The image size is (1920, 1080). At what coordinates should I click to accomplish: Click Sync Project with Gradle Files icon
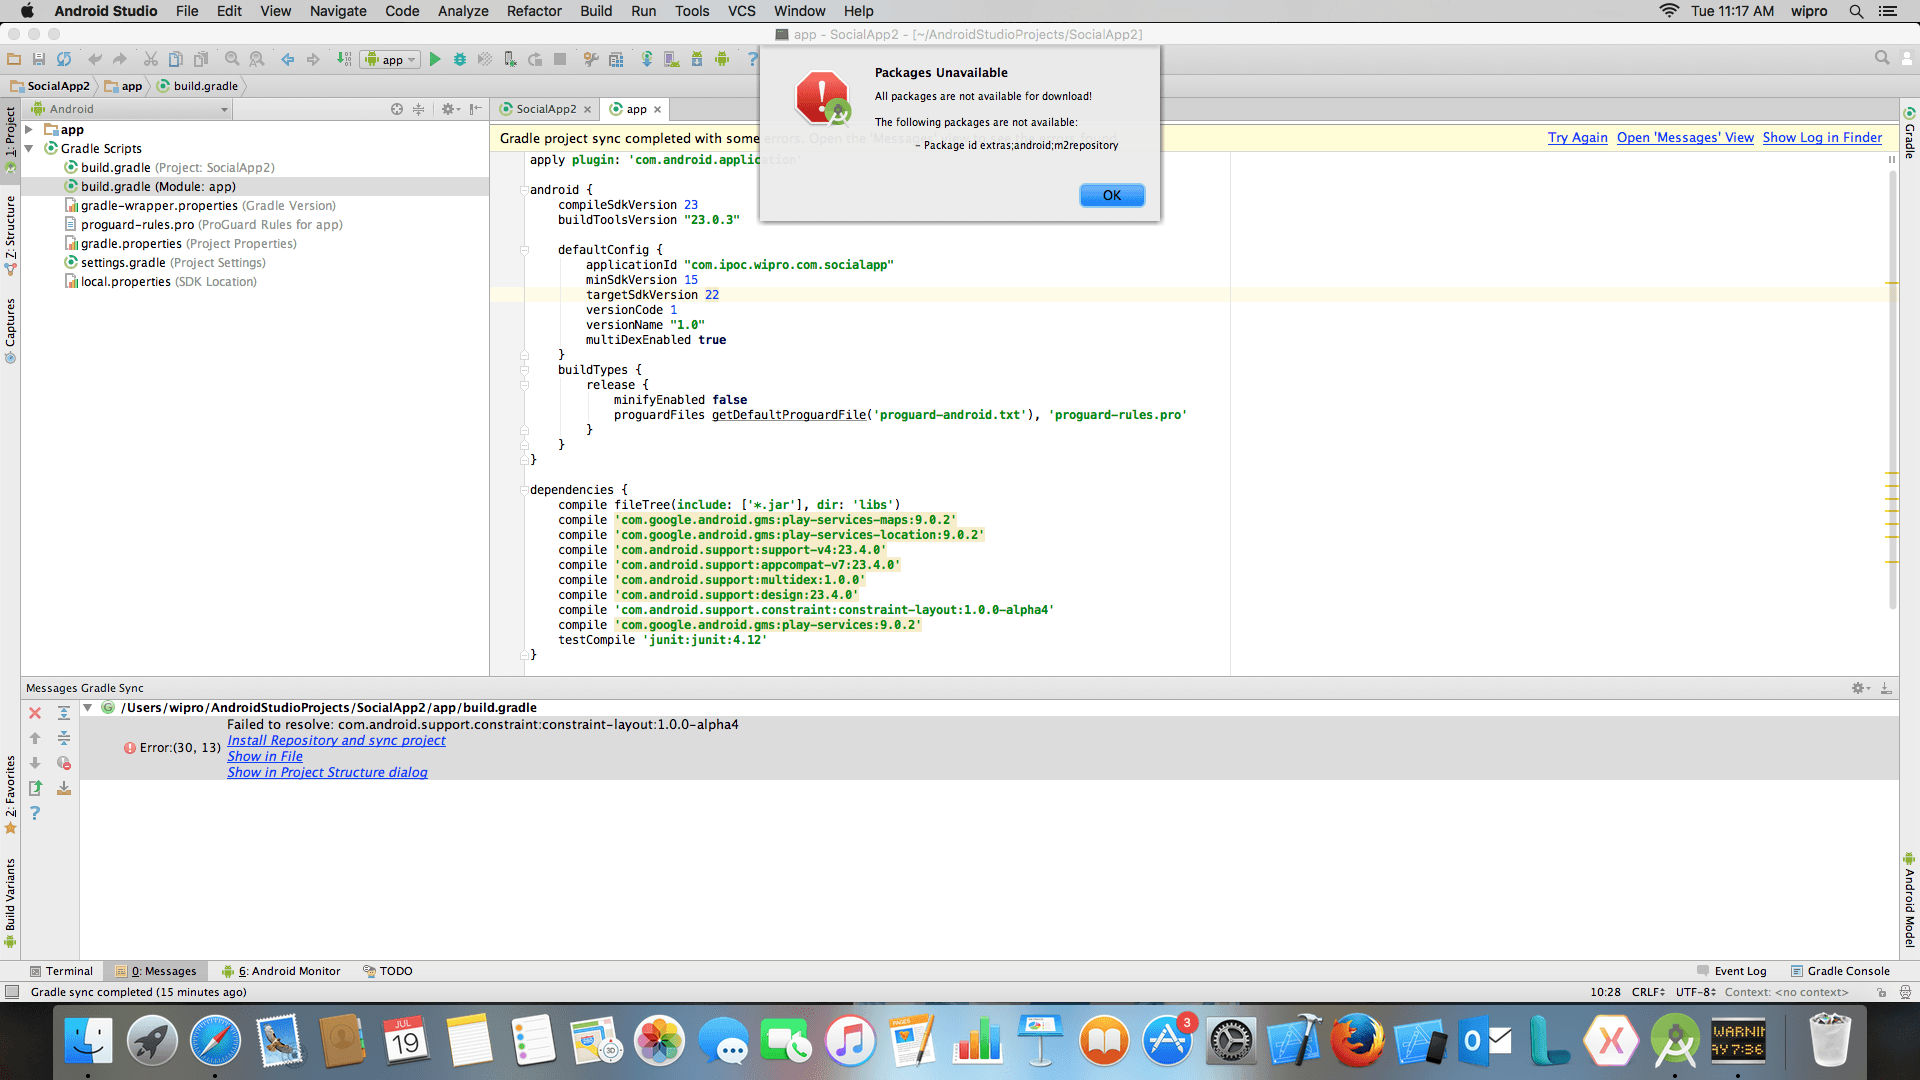click(x=647, y=60)
